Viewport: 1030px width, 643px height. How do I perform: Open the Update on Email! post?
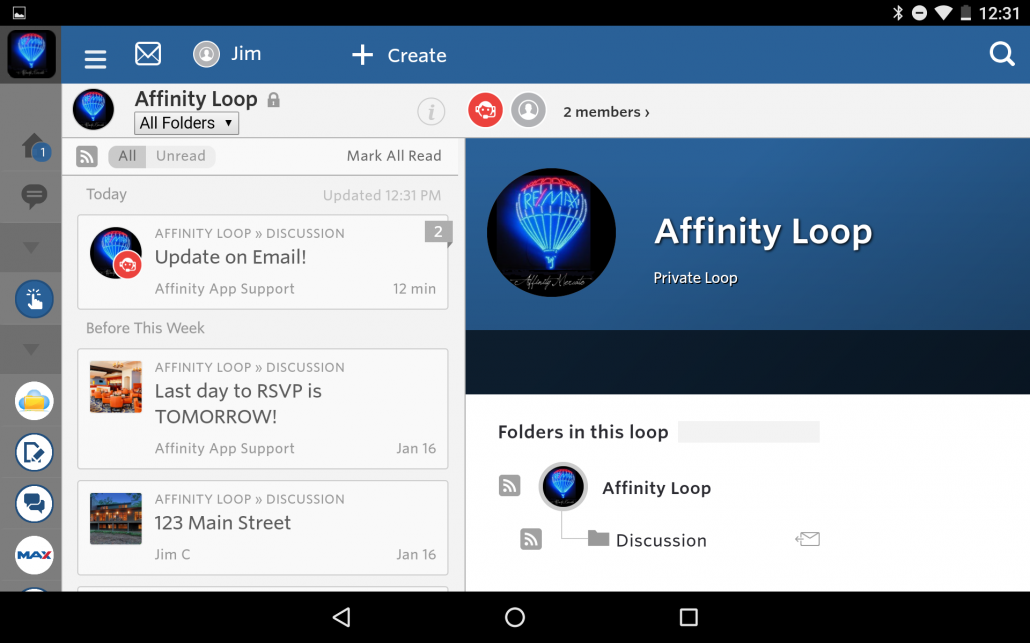pos(263,262)
